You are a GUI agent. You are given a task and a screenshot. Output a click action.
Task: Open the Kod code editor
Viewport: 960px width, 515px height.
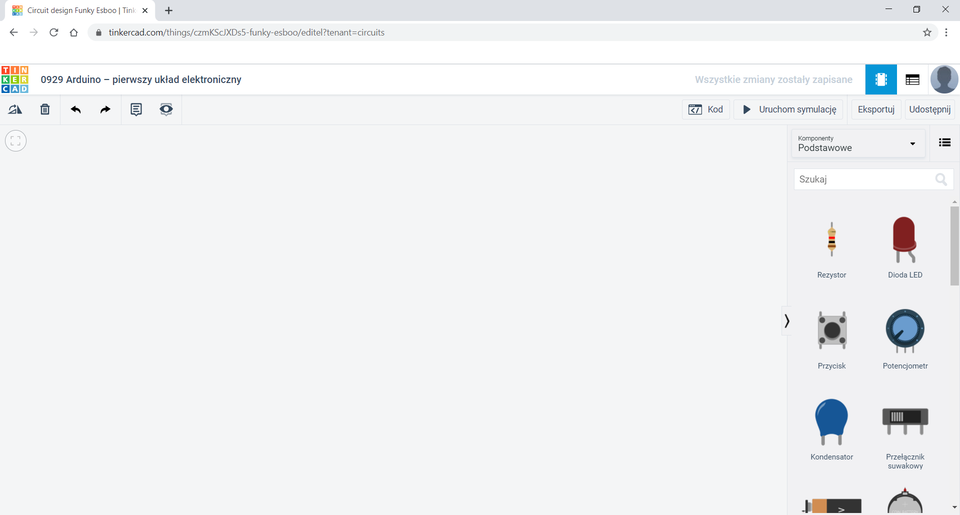click(706, 109)
